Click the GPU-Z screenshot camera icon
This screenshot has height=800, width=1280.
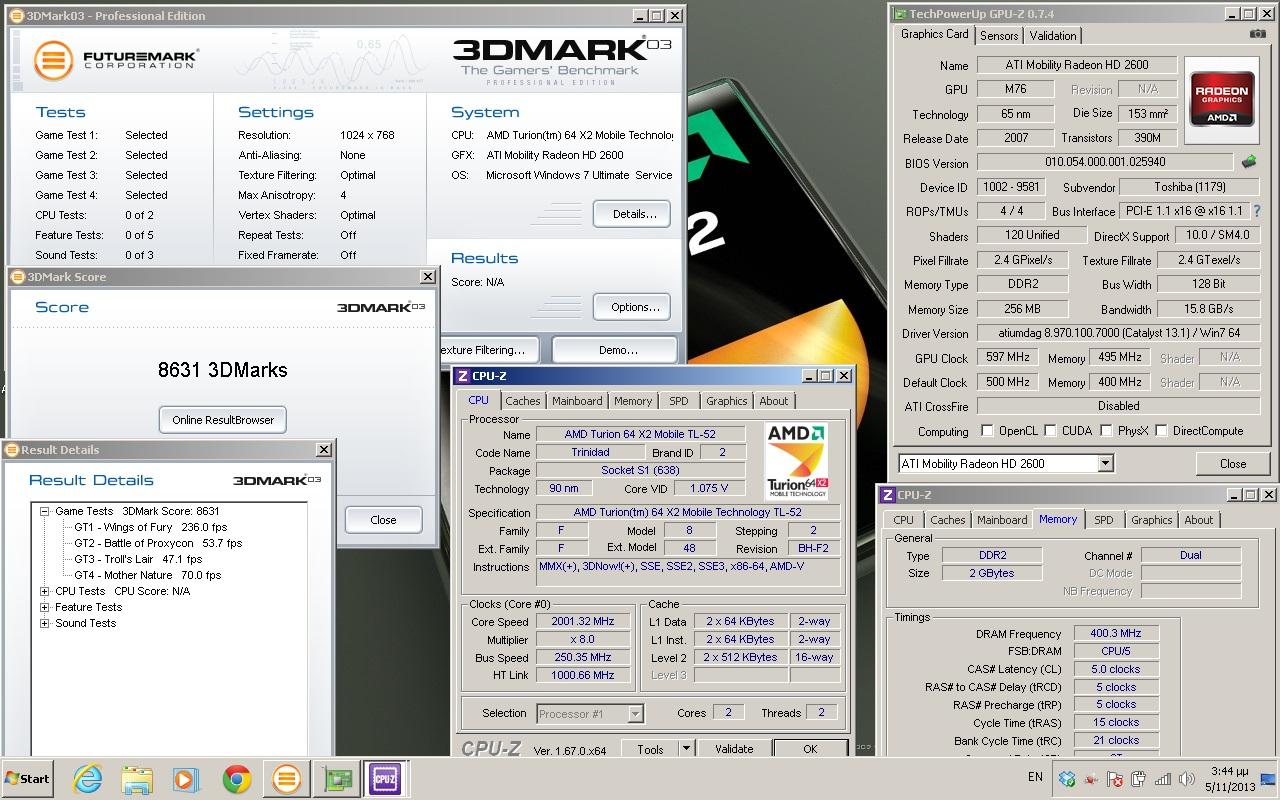point(1257,34)
